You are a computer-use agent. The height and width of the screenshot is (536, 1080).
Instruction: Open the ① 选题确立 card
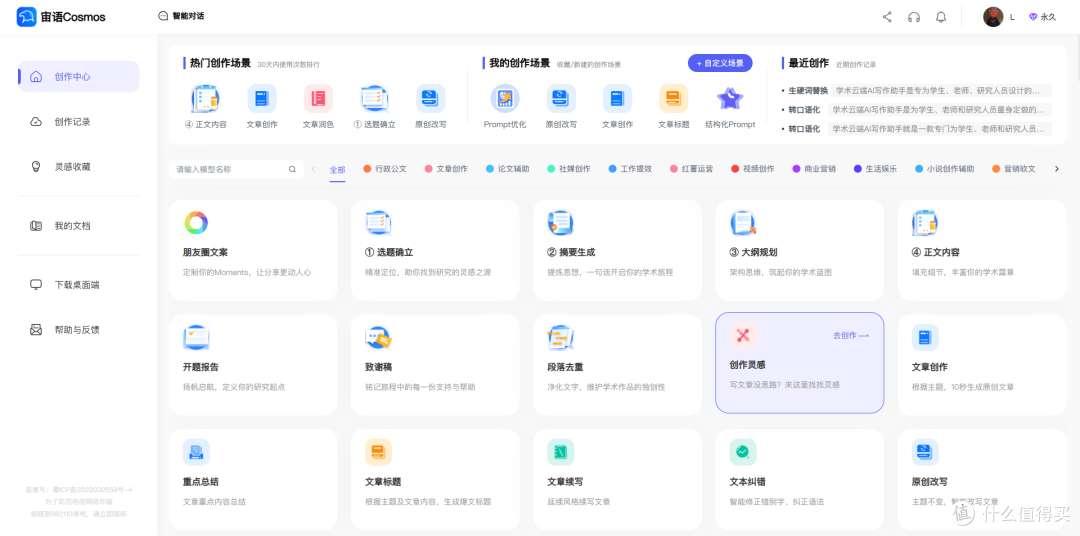(435, 250)
